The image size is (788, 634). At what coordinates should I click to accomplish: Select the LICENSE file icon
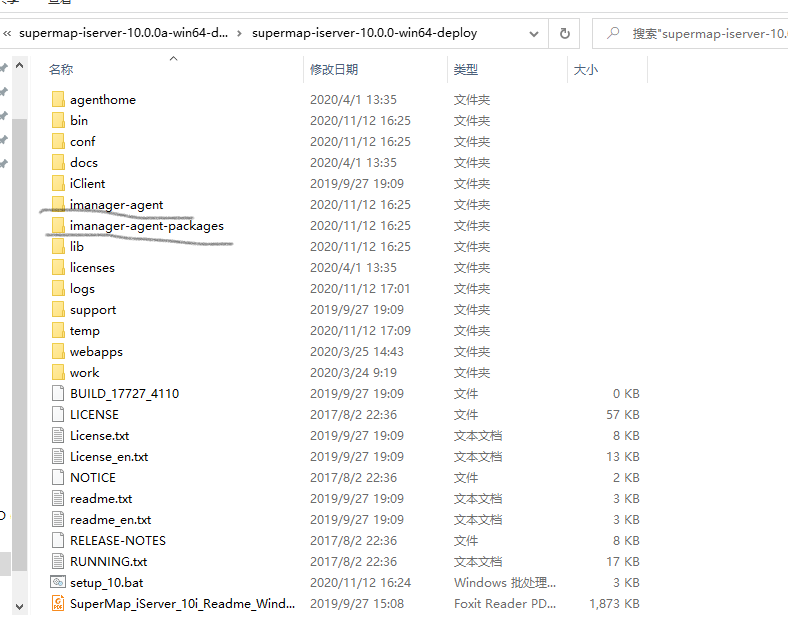coord(58,414)
